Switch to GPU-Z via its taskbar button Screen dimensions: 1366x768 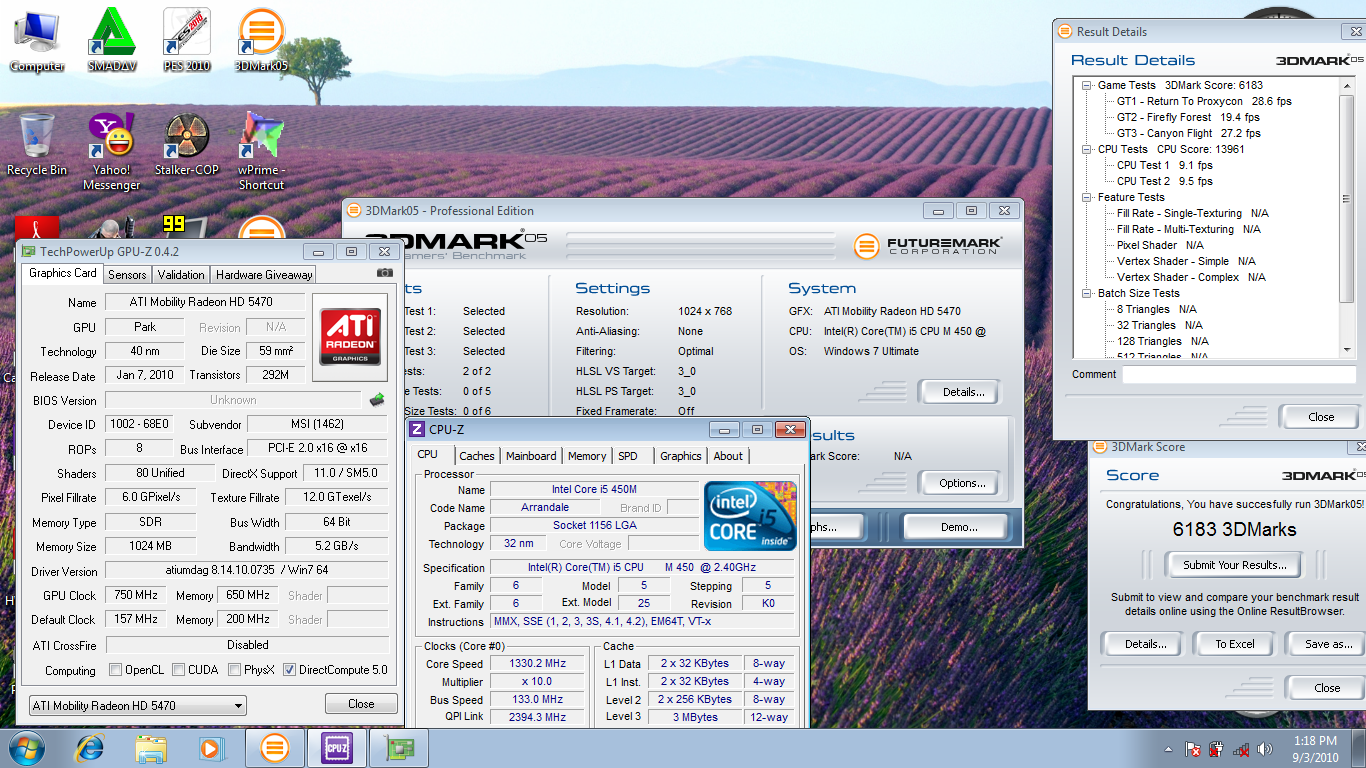[398, 748]
